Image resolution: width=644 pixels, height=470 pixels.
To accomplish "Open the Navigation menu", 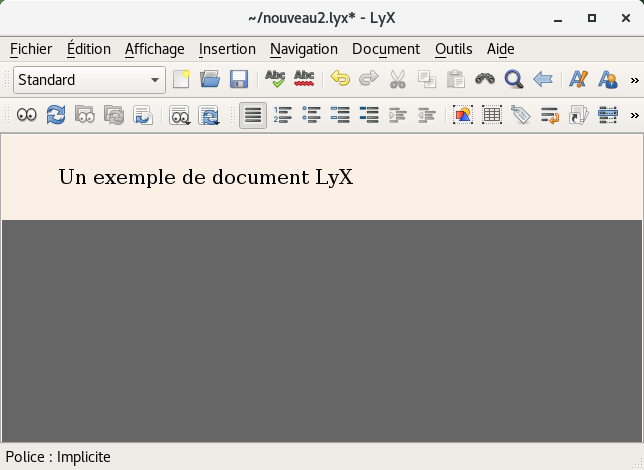I will [x=304, y=49].
